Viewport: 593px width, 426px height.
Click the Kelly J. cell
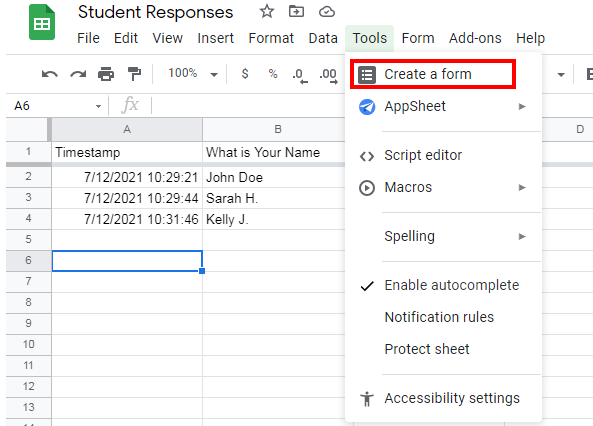tap(274, 219)
